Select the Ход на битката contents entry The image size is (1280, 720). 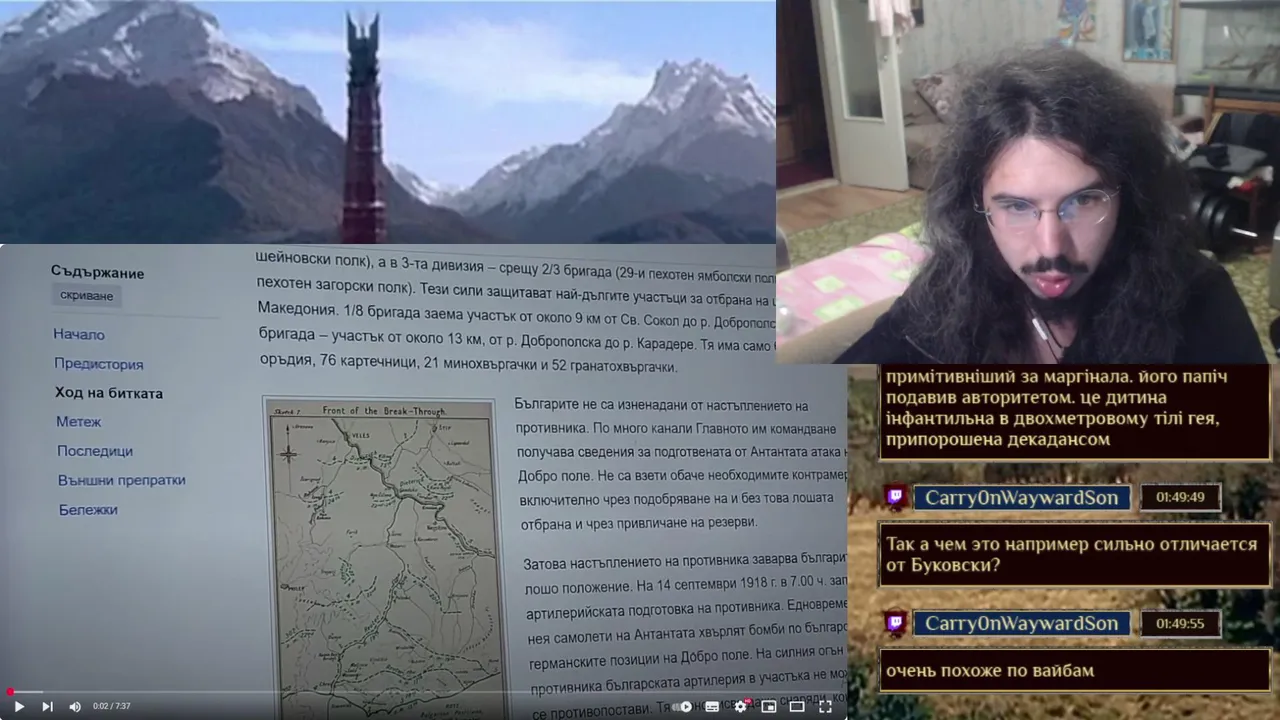[x=109, y=393]
